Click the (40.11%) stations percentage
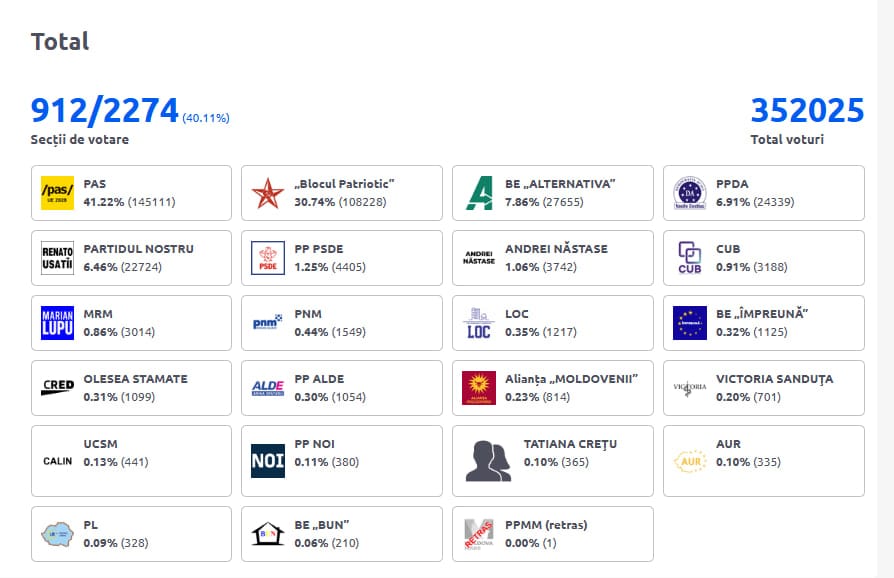Image resolution: width=894 pixels, height=578 pixels. (x=206, y=118)
